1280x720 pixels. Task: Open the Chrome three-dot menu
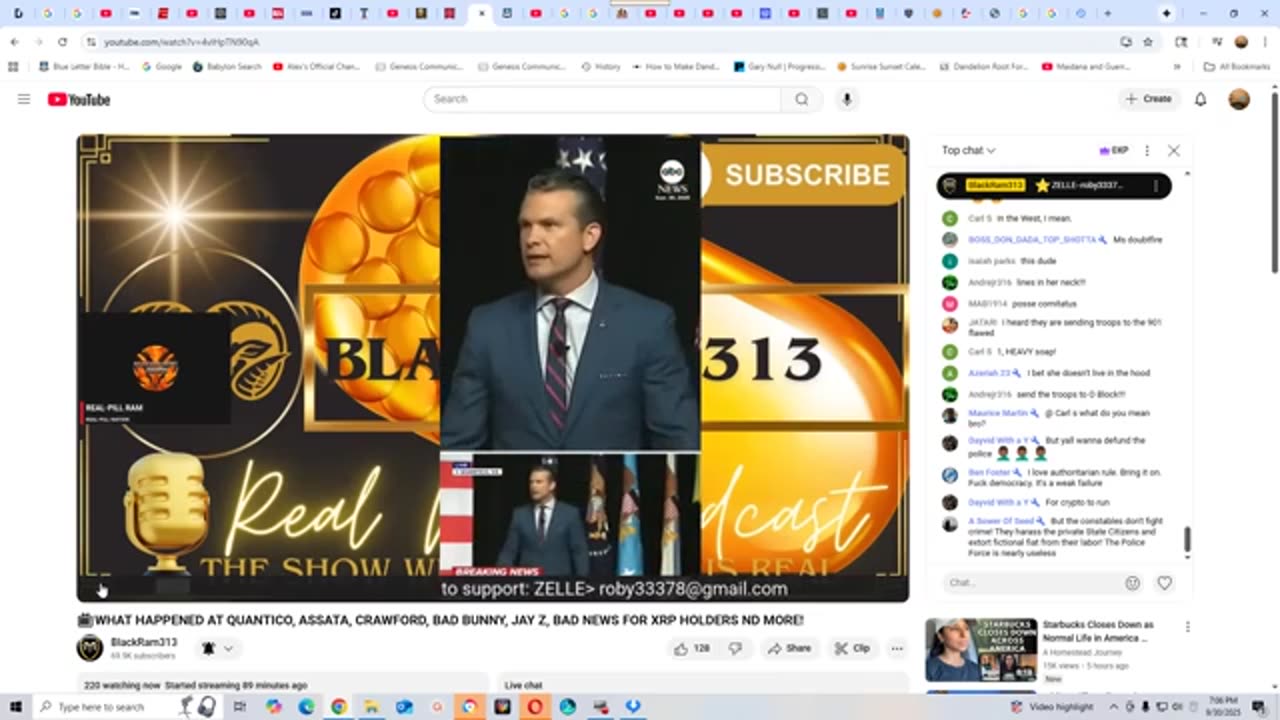1264,42
